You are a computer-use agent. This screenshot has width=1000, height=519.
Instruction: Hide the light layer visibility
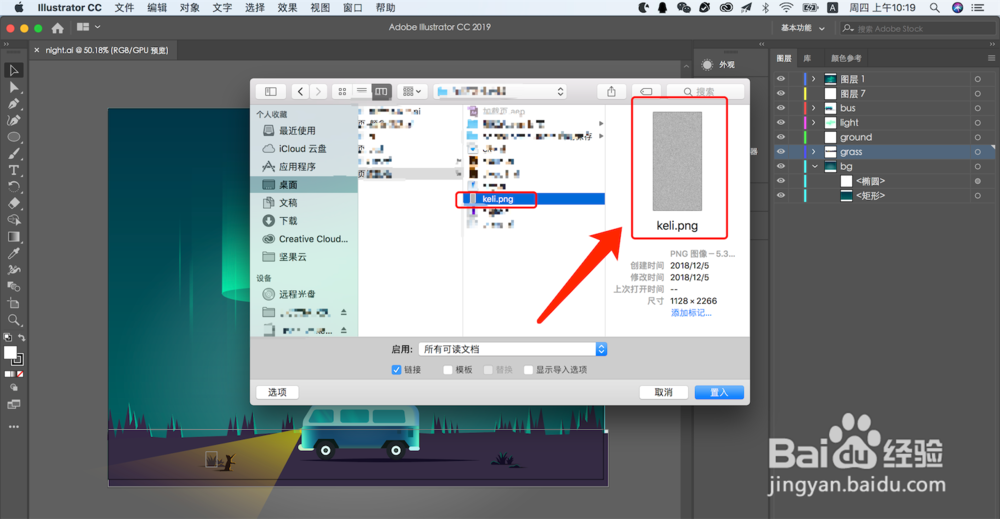781,122
